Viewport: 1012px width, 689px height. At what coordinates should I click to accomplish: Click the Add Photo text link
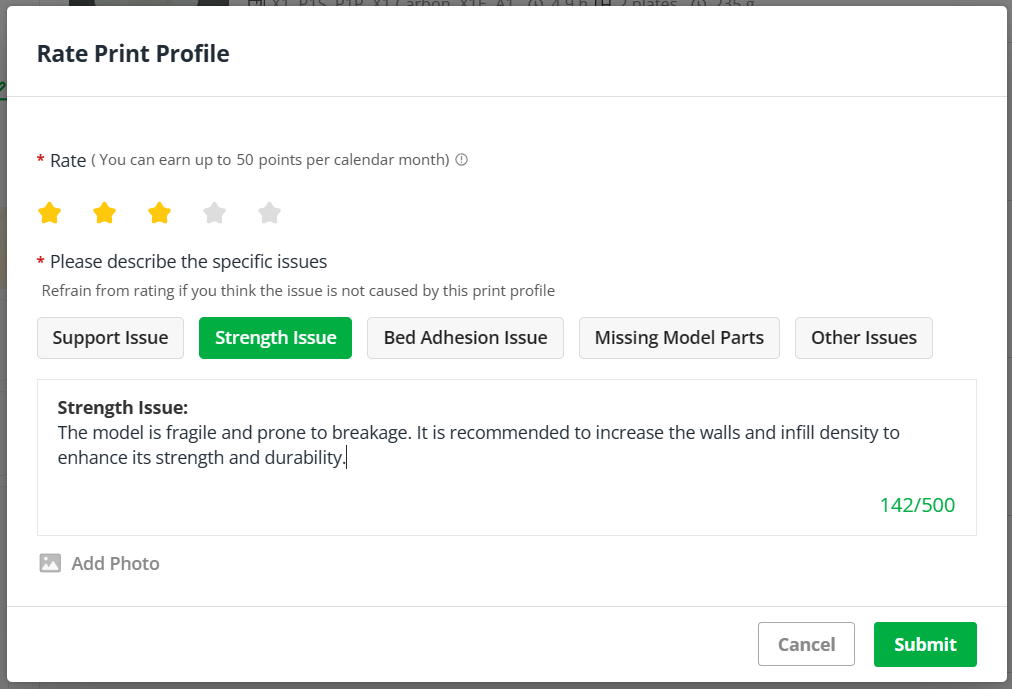click(x=116, y=563)
